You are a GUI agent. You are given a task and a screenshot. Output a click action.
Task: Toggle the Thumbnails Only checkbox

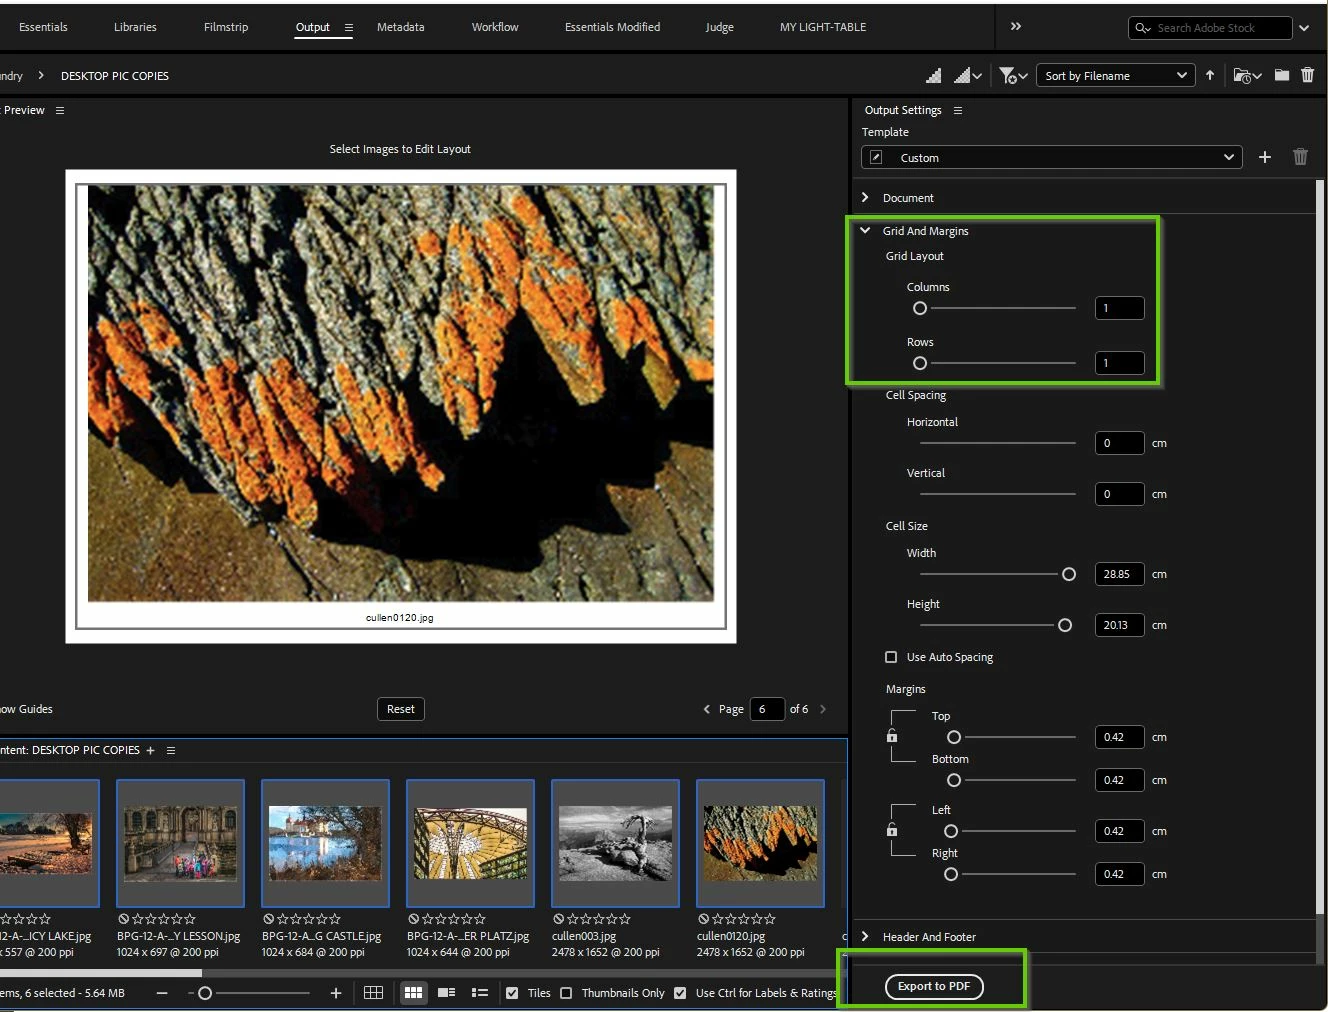pyautogui.click(x=567, y=993)
